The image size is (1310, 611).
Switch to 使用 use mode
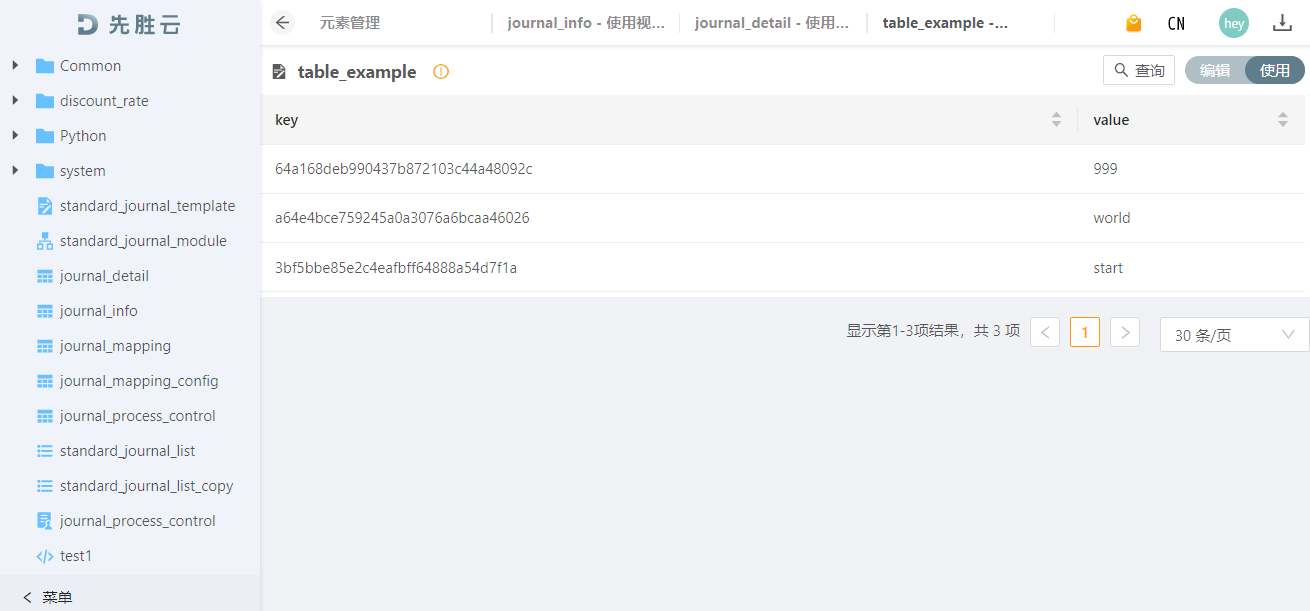point(1275,70)
